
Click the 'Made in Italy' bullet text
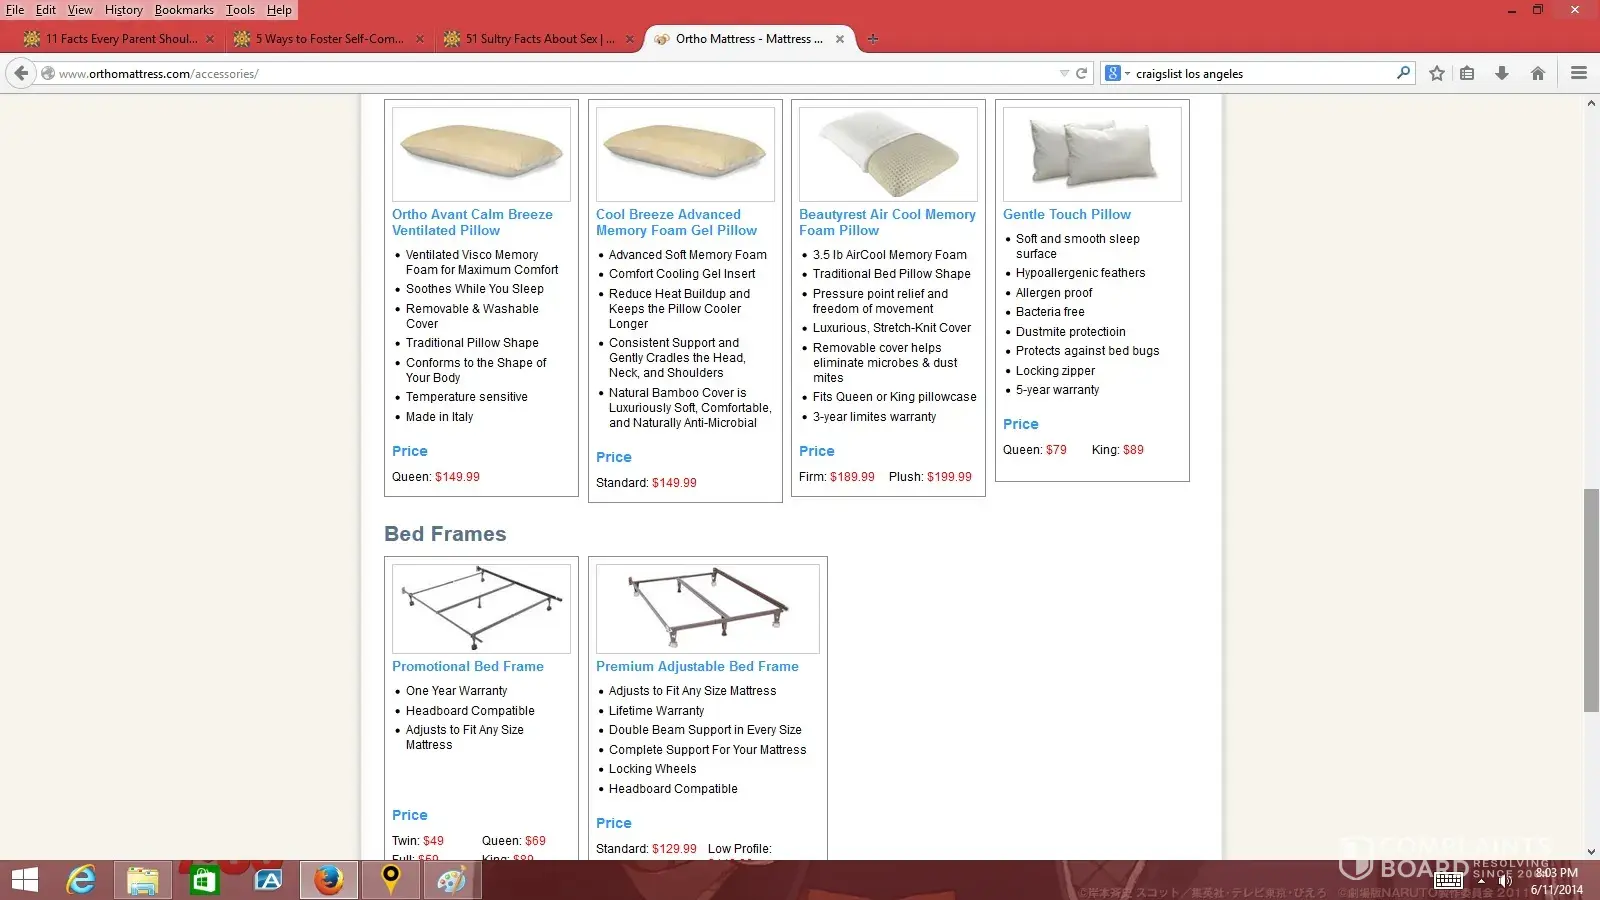click(439, 417)
